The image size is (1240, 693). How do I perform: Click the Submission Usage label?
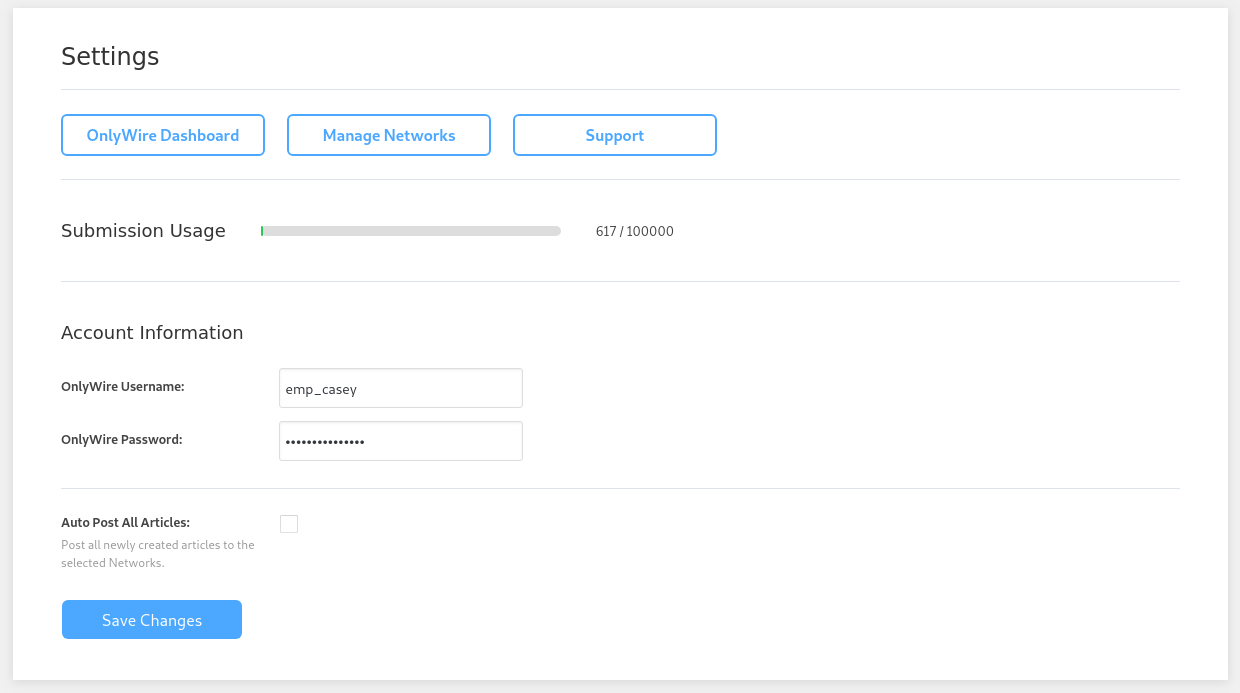tap(143, 231)
